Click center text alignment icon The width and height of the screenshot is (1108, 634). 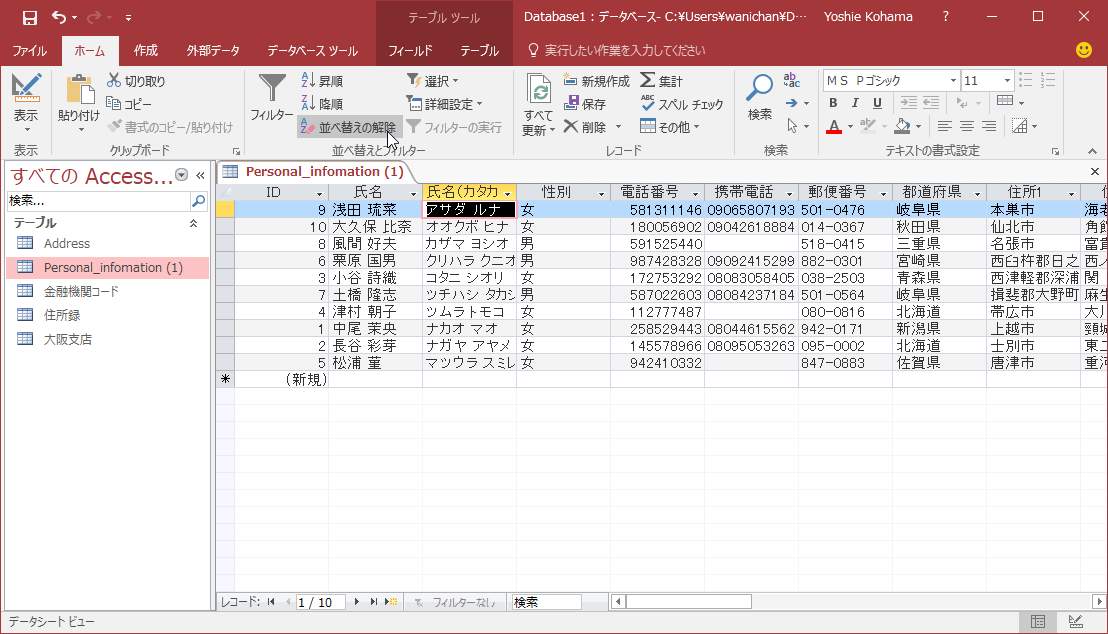click(967, 127)
